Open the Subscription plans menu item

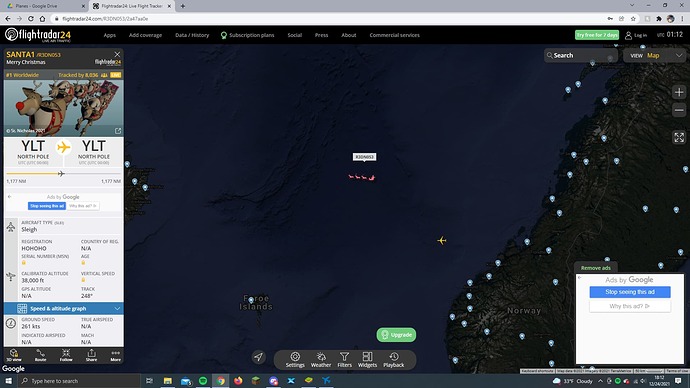tap(247, 35)
